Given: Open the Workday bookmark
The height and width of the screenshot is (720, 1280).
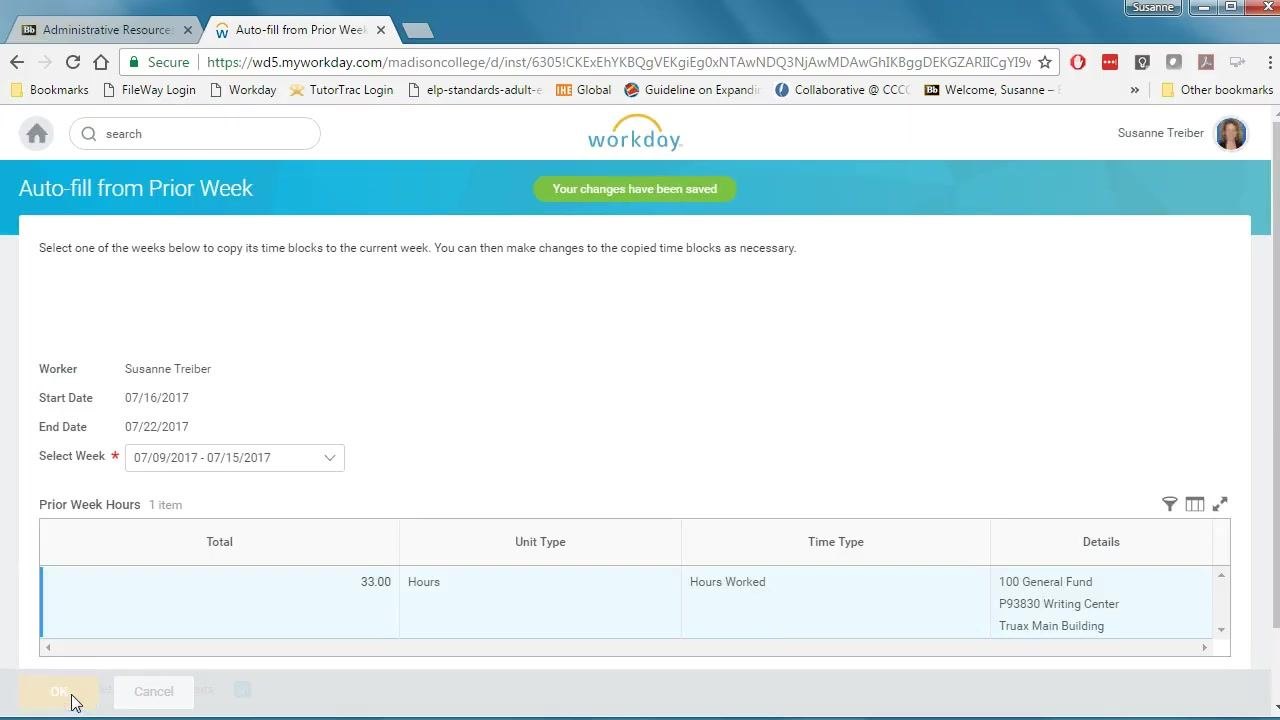Looking at the screenshot, I should [243, 90].
